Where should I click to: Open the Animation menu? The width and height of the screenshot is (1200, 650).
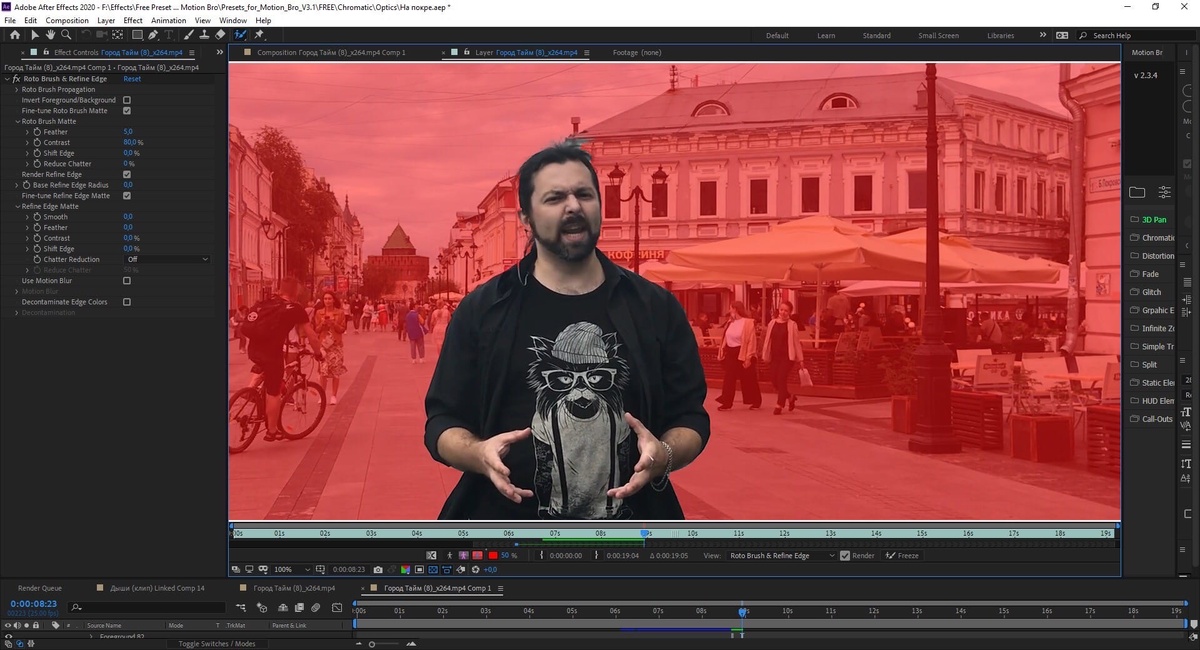168,20
